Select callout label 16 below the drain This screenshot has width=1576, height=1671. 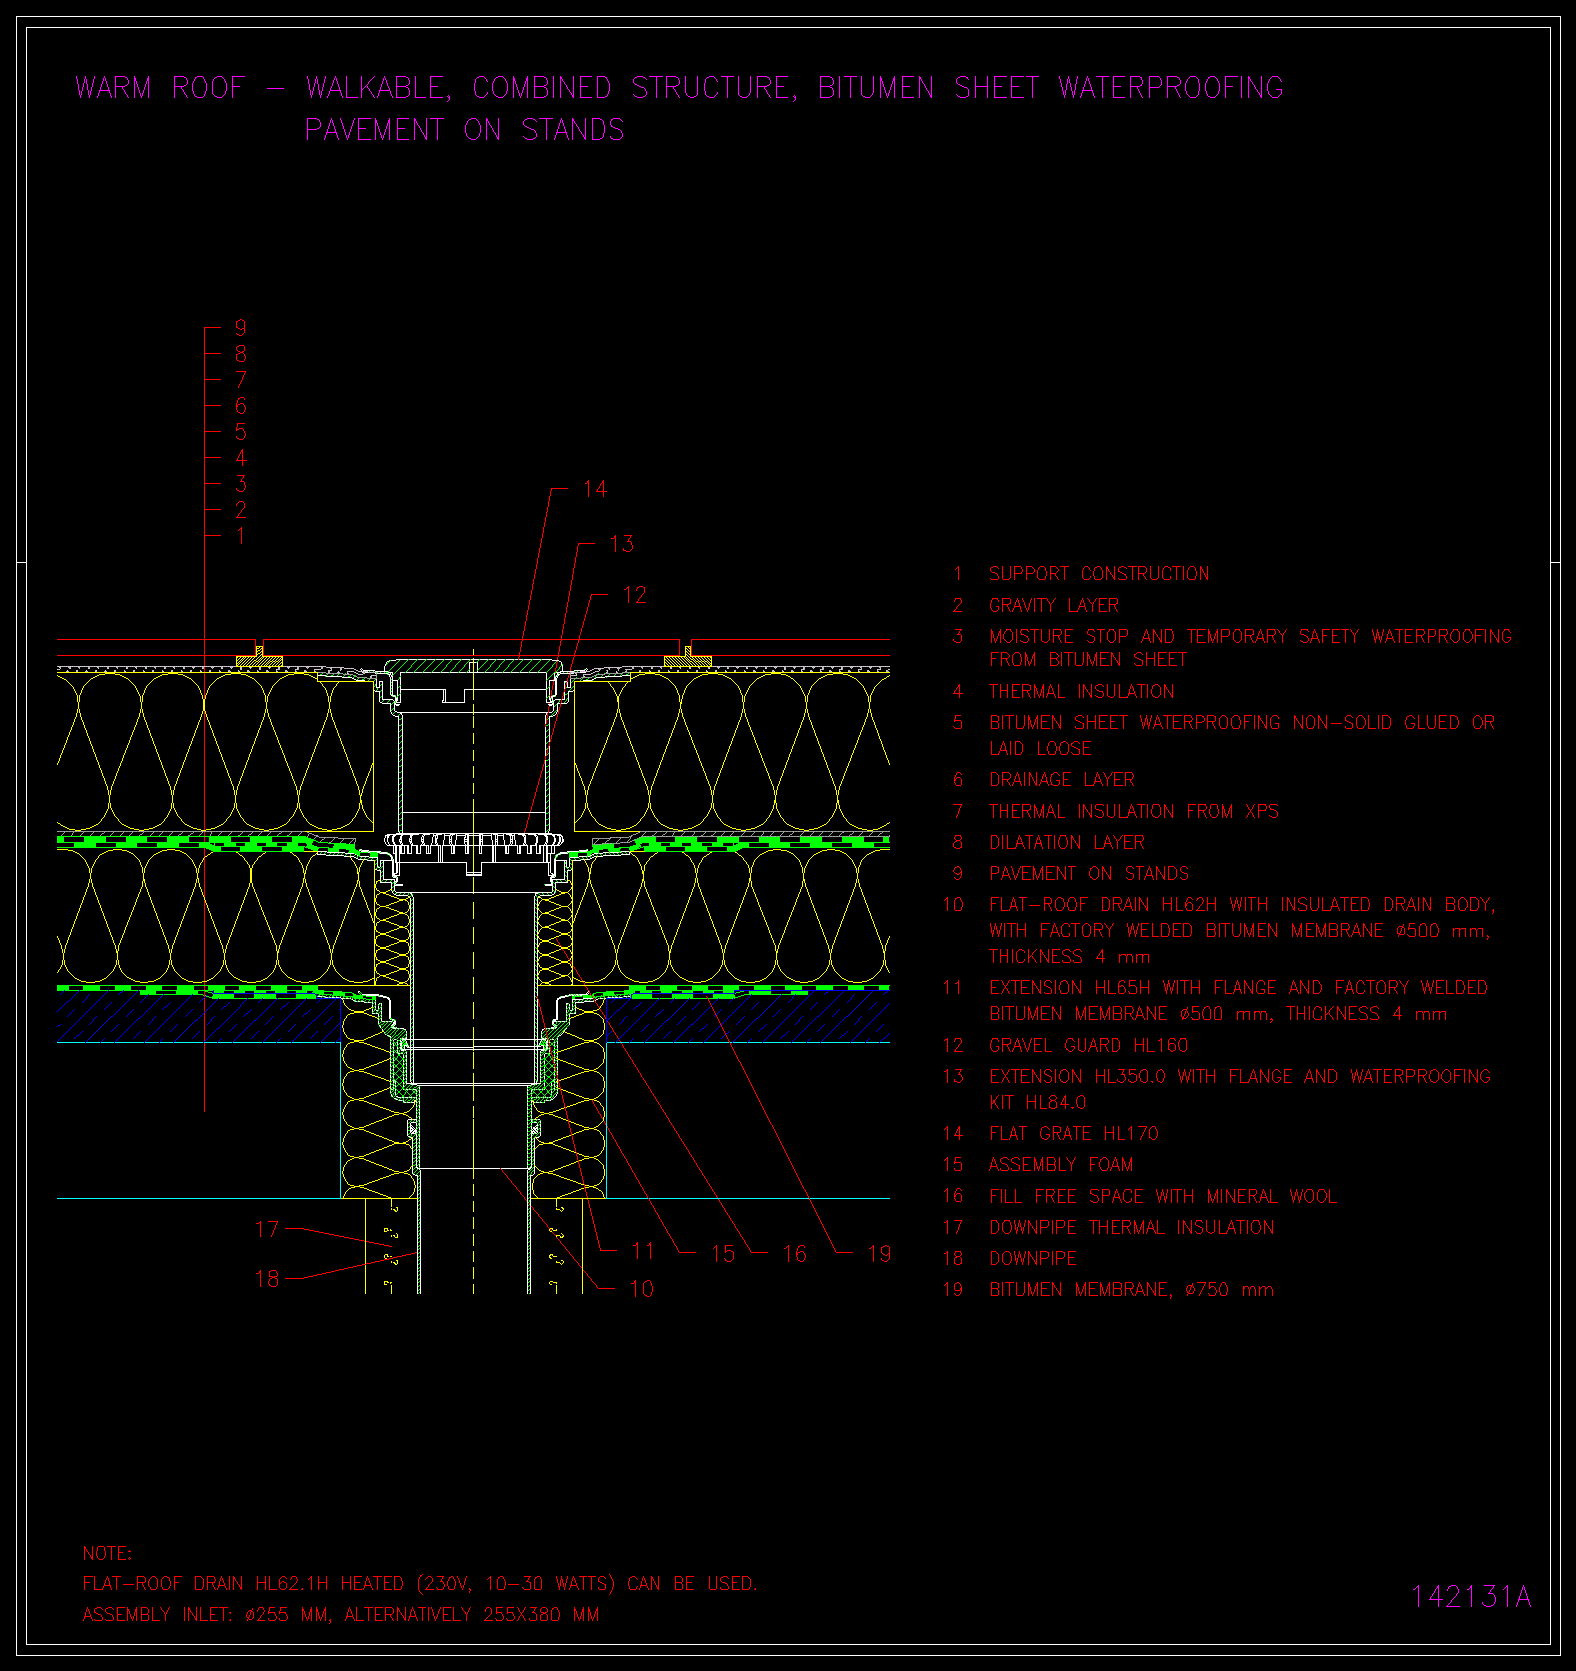point(794,1254)
